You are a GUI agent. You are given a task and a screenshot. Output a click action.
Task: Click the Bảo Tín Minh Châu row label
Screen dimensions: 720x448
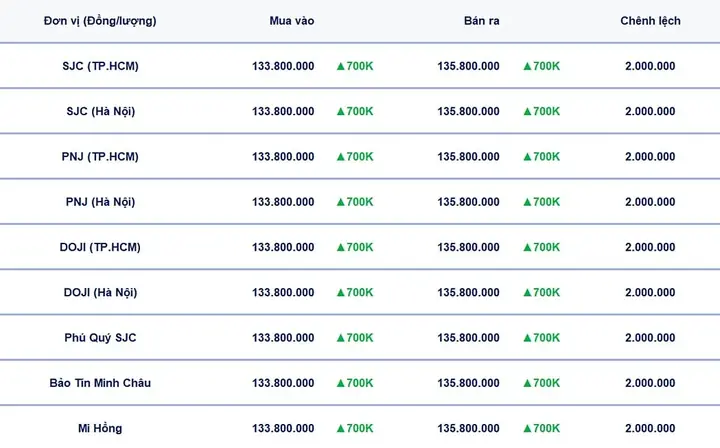coord(100,383)
